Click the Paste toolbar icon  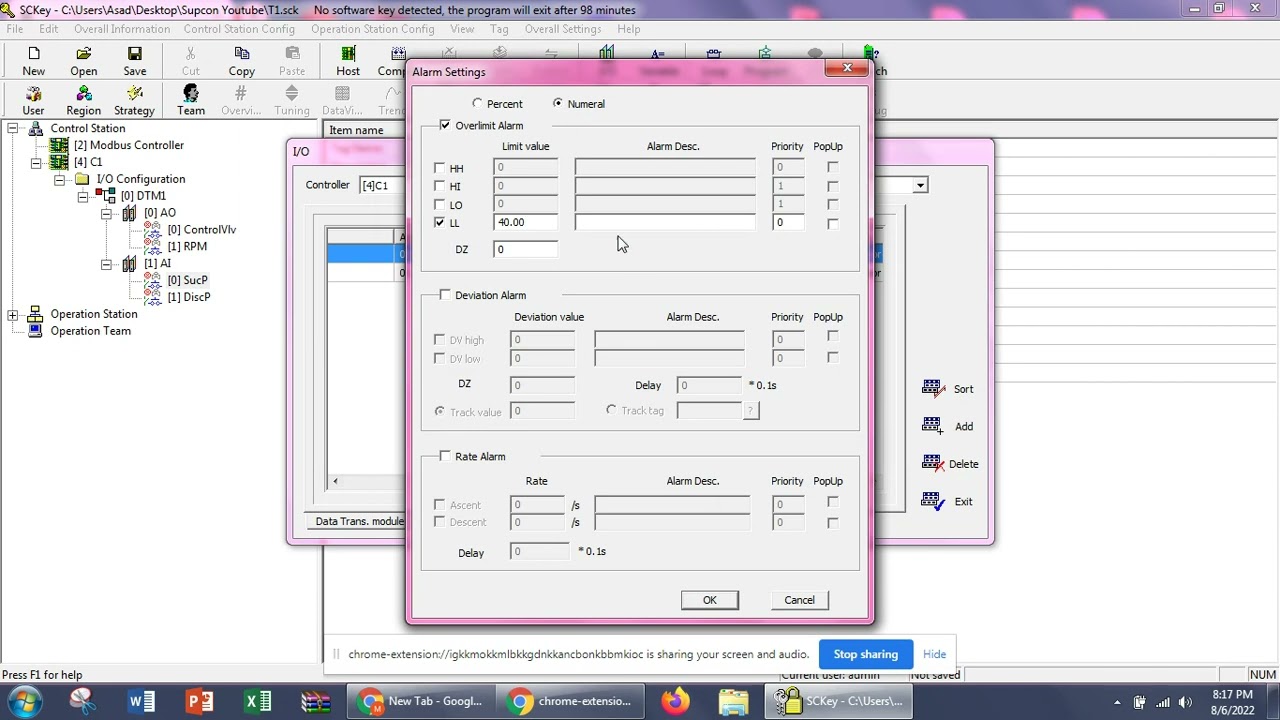click(x=292, y=61)
